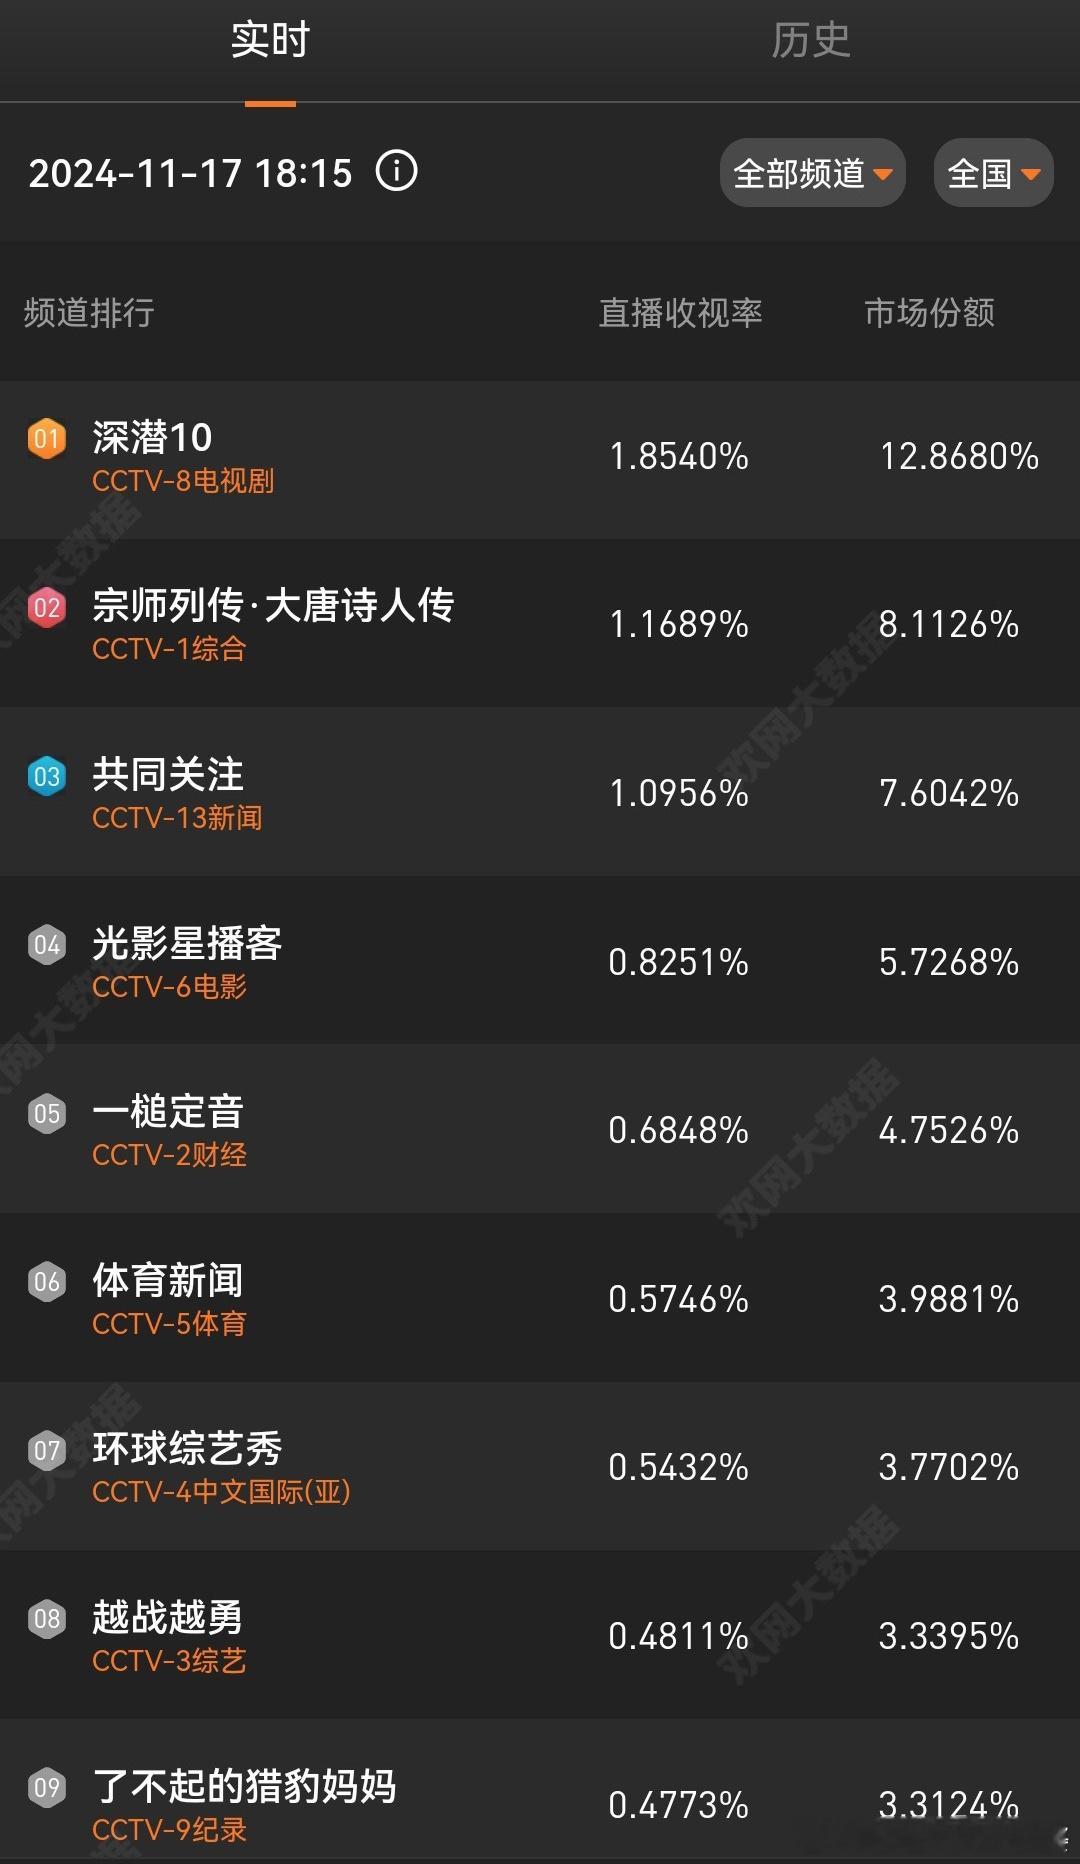The image size is (1080, 1864).
Task: Switch to the 历史 tab
Action: coord(810,41)
